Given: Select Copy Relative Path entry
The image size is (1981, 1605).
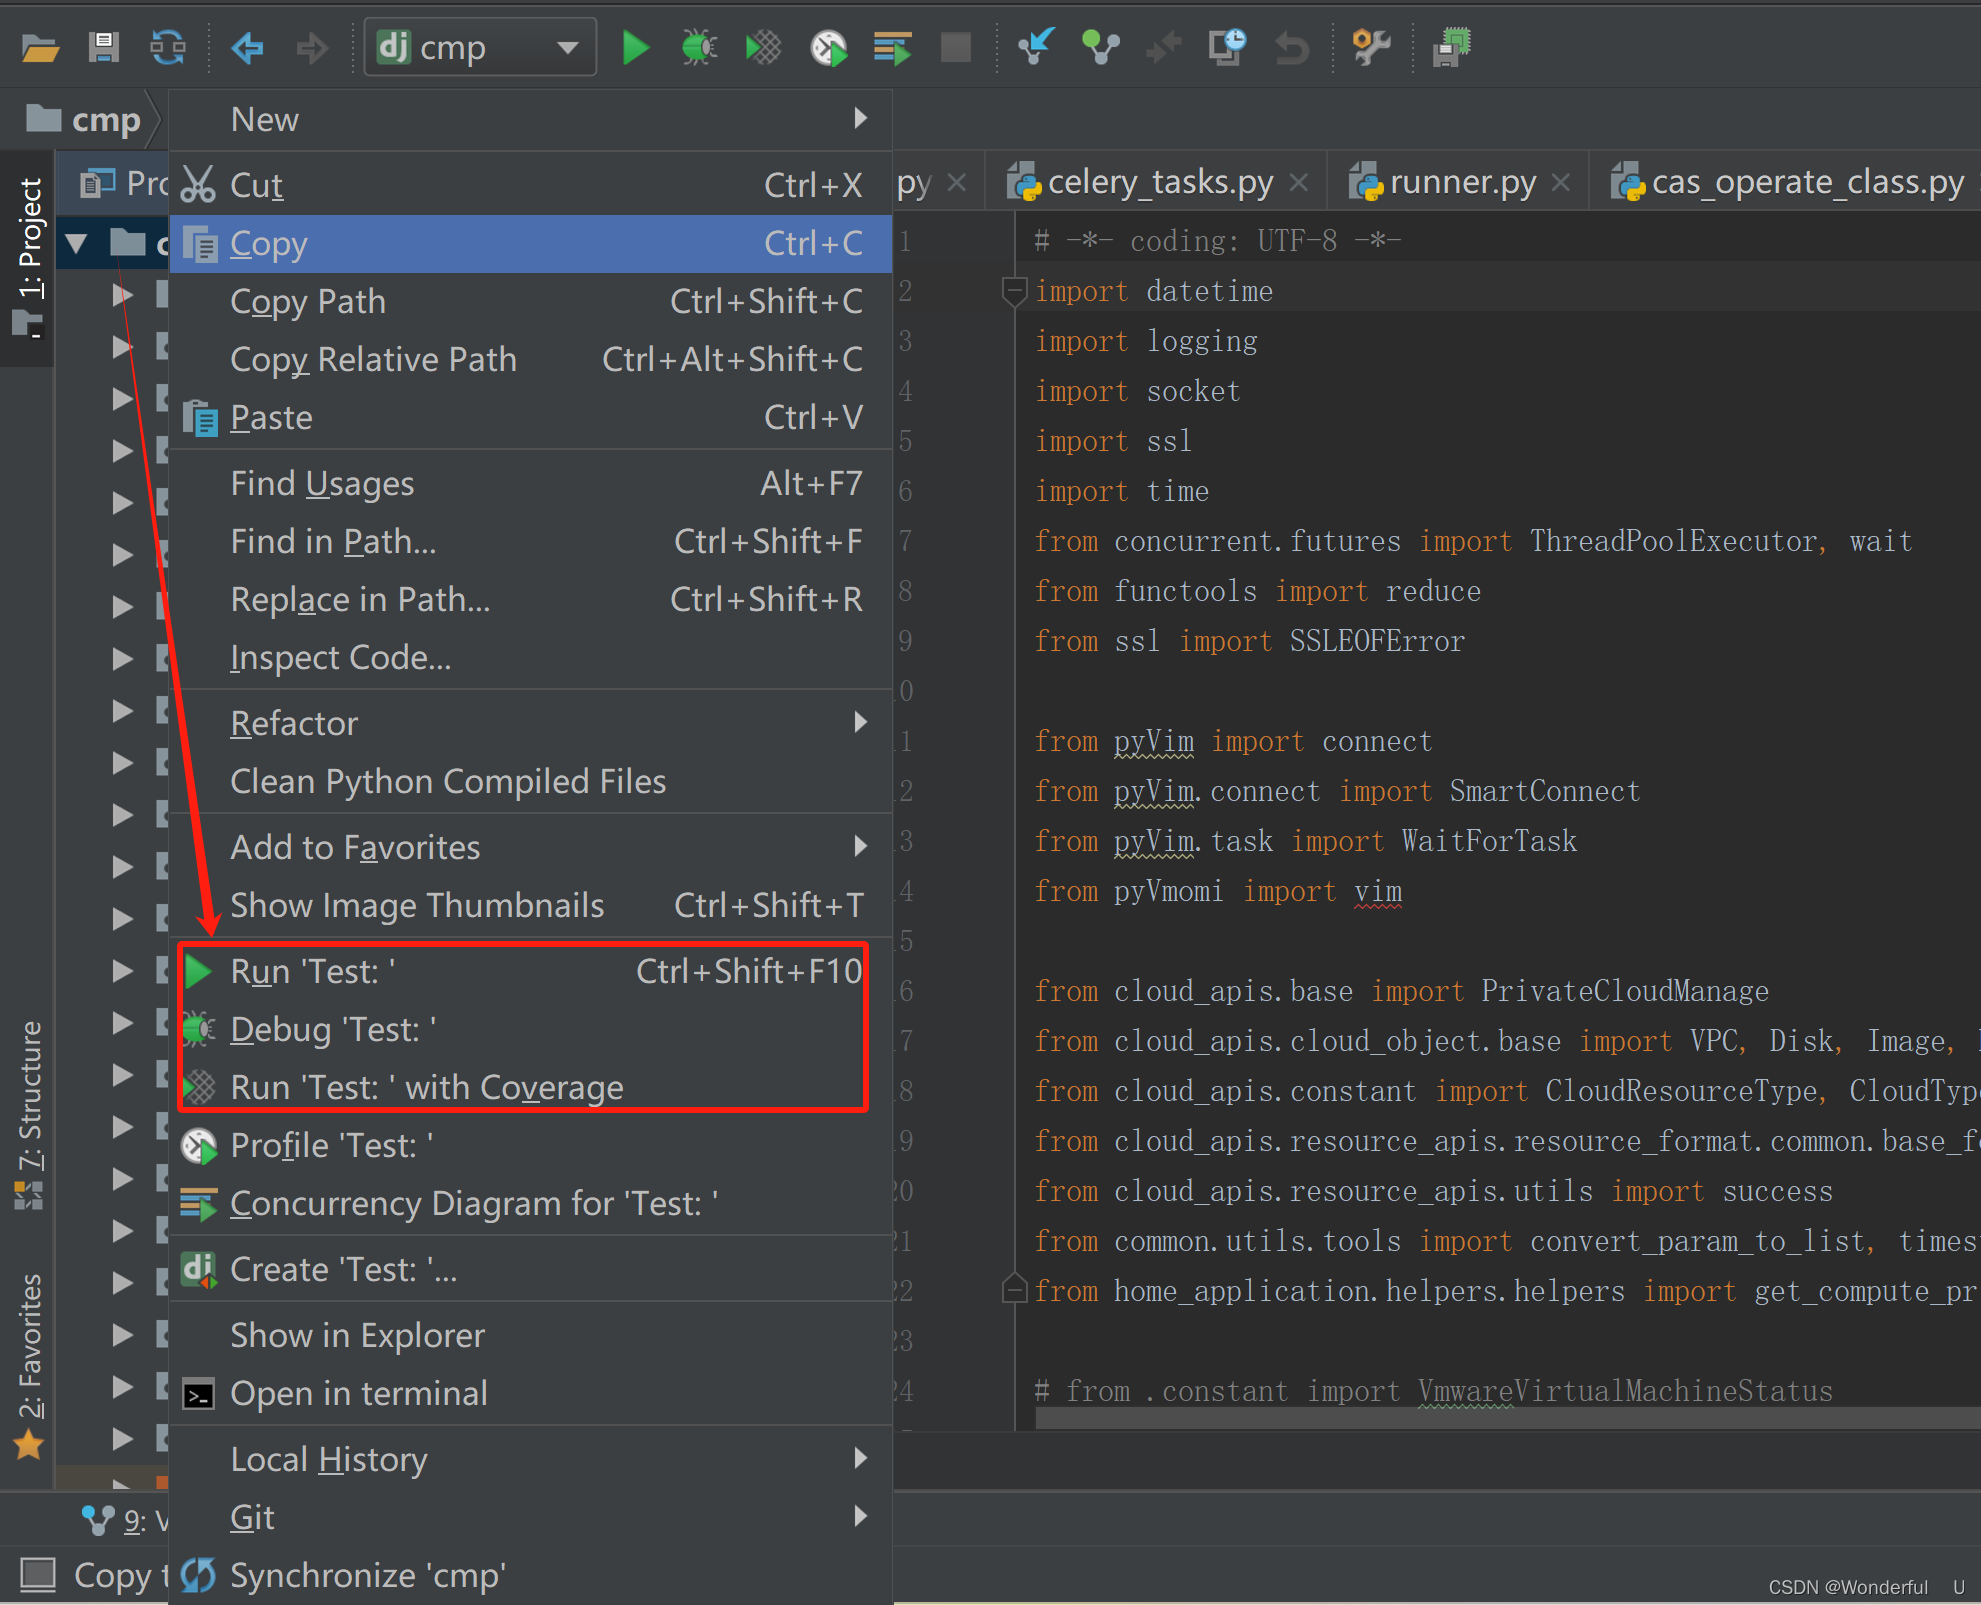Looking at the screenshot, I should [531, 360].
